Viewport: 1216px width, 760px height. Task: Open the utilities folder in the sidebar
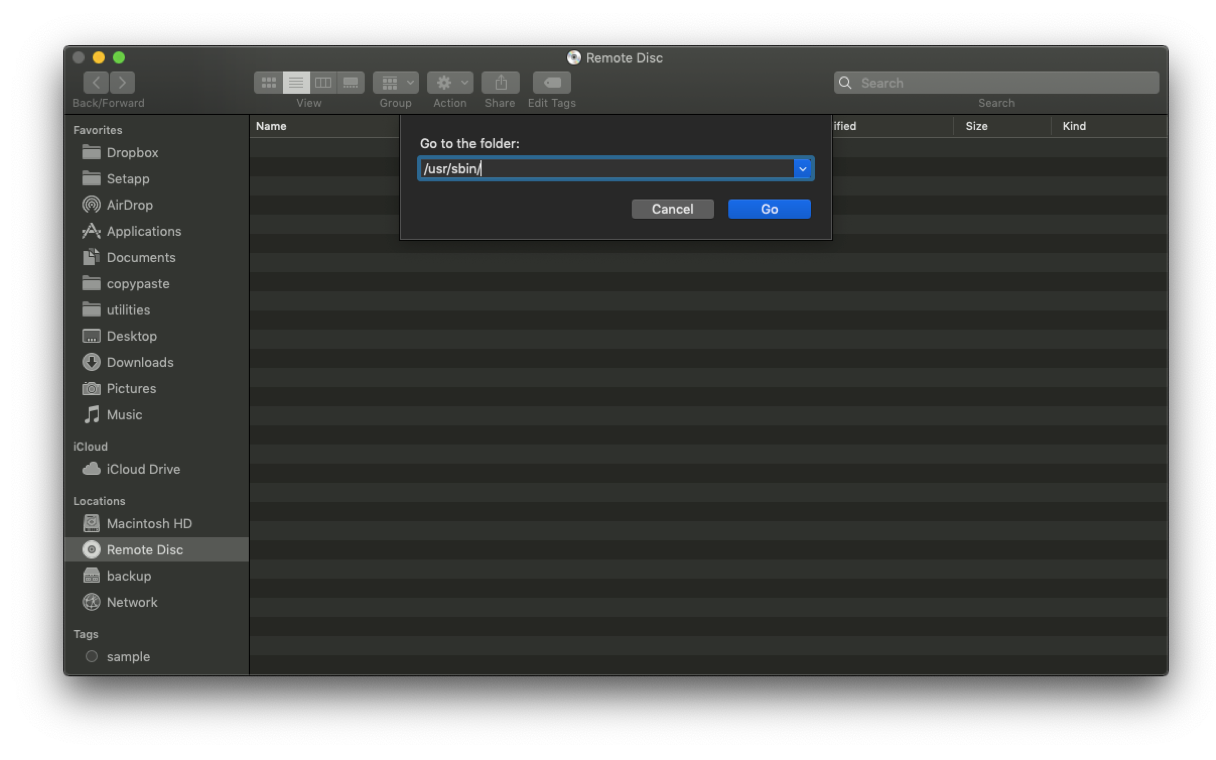click(156, 310)
